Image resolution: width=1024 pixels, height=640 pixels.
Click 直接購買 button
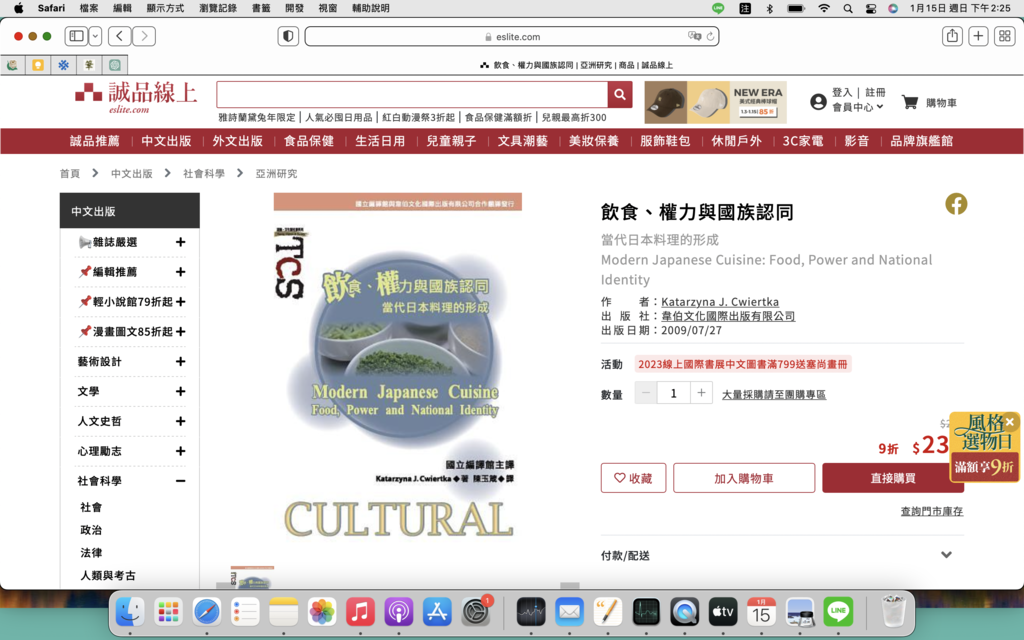tap(893, 478)
